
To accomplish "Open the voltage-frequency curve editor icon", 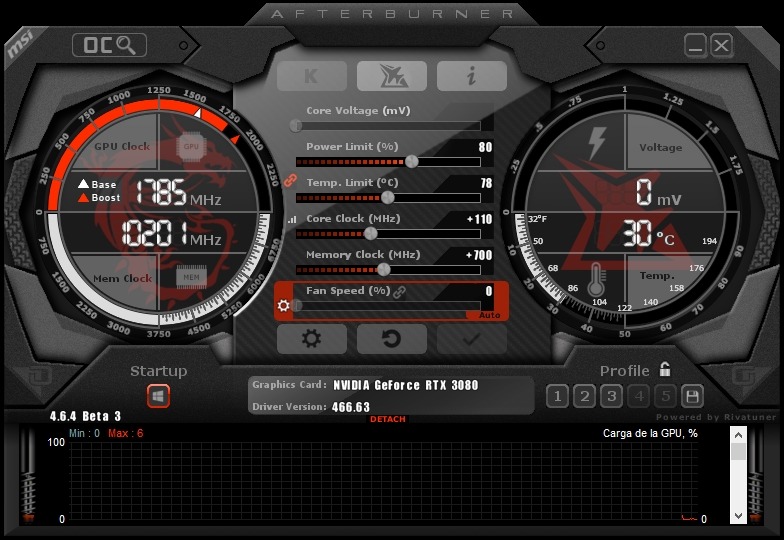I will (292, 220).
